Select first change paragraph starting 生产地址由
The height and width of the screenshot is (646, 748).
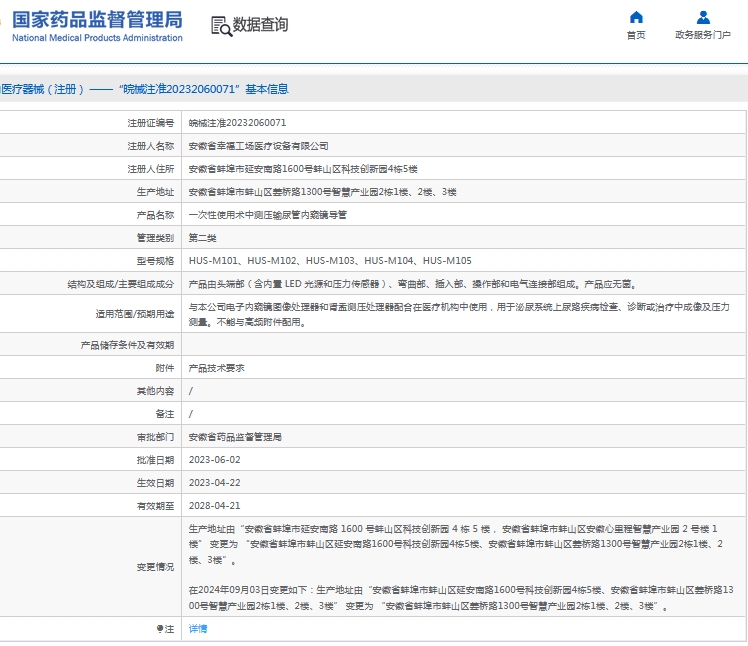coord(456,544)
